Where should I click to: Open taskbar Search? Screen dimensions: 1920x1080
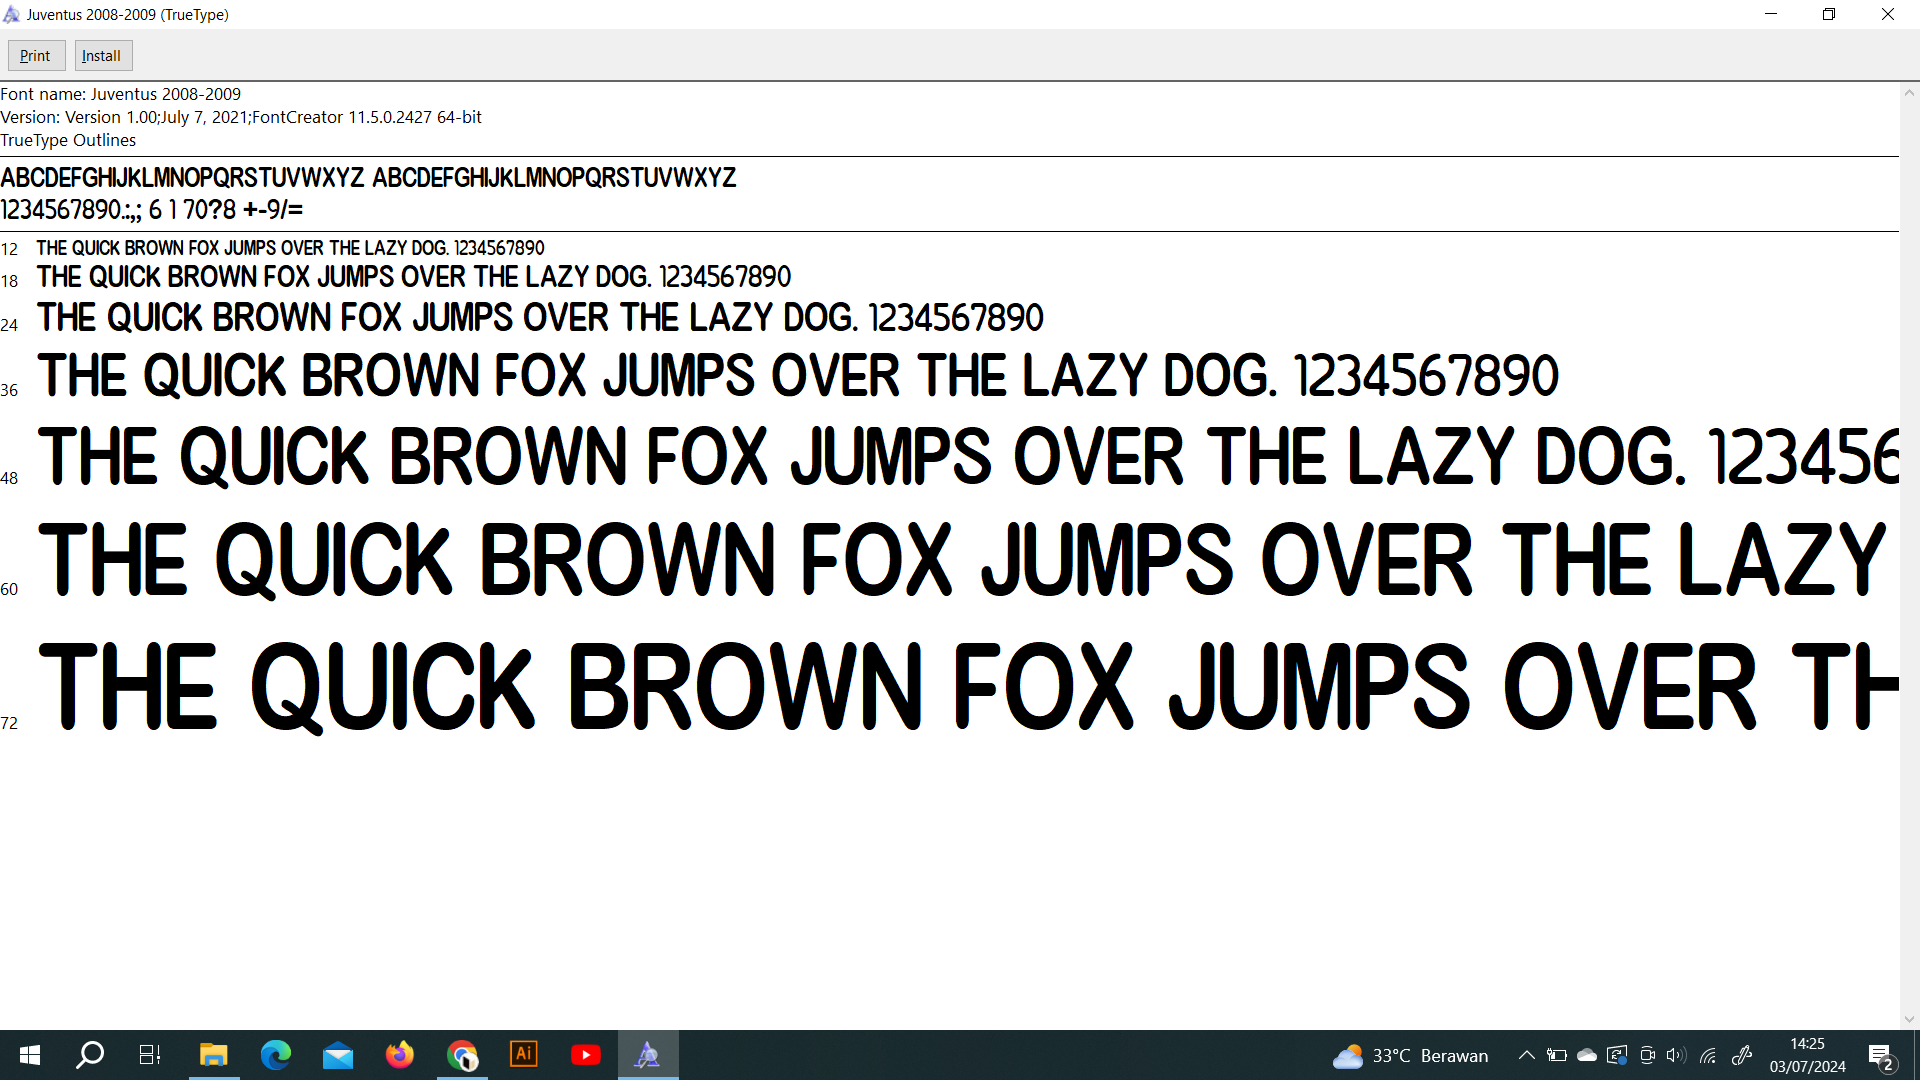coord(90,1055)
